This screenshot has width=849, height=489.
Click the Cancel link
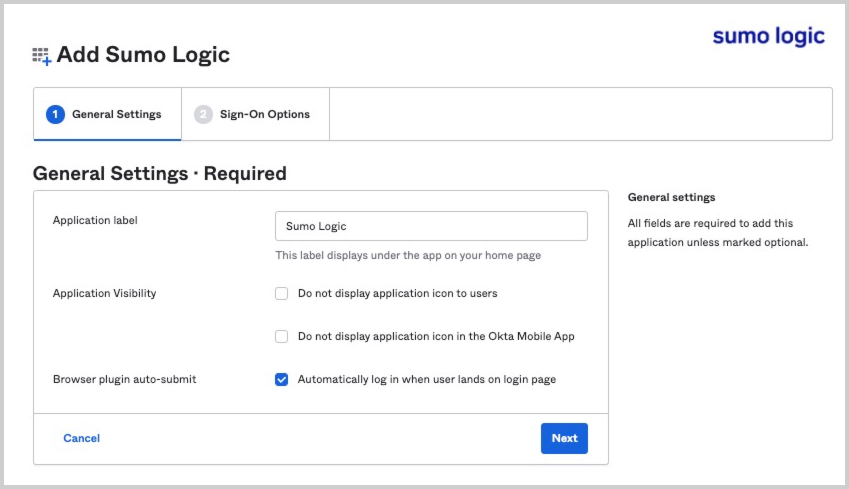[x=81, y=438]
